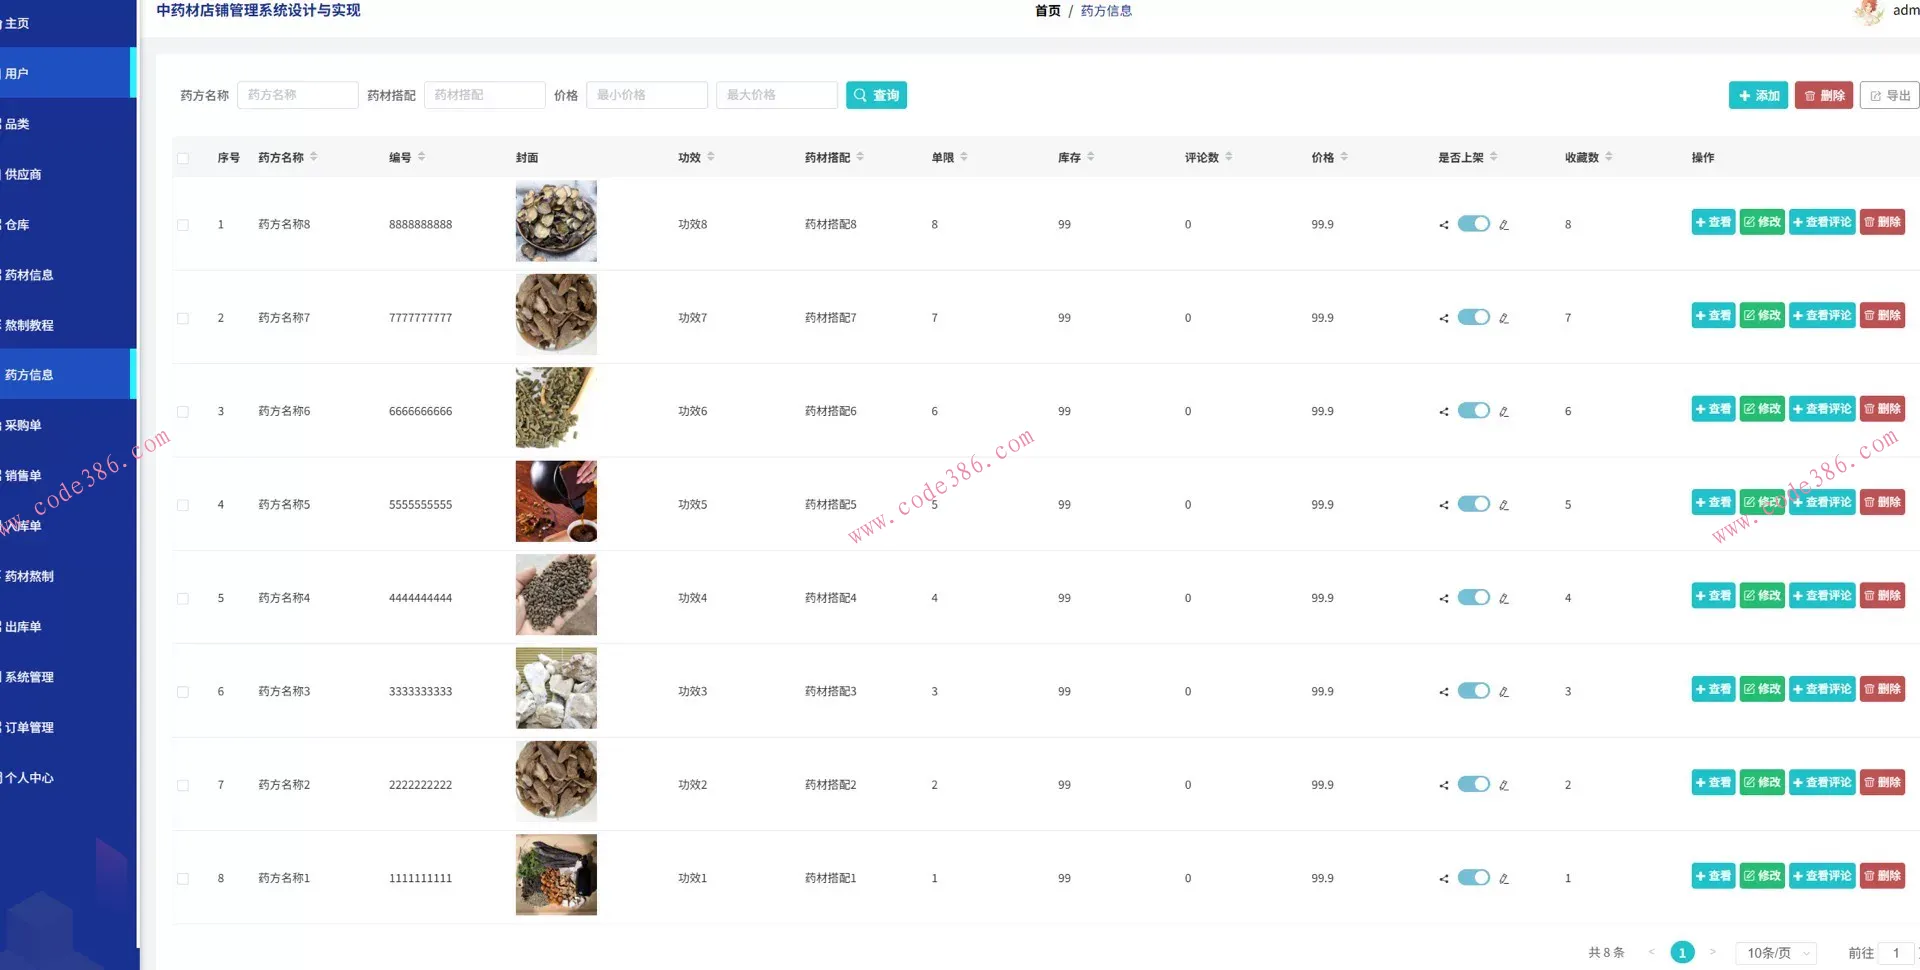1920x970 pixels.
Task: Click the next page chevron in pagination
Action: pyautogui.click(x=1713, y=952)
